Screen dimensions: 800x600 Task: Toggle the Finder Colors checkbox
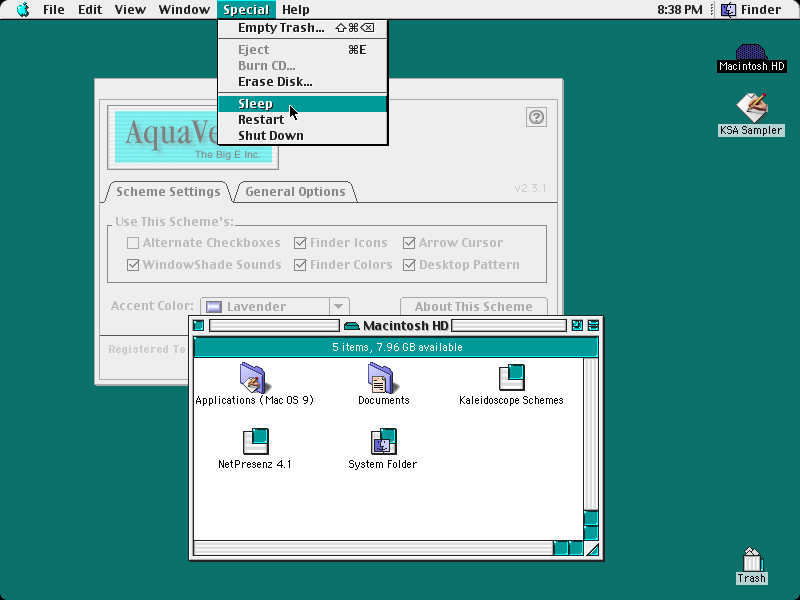[300, 265]
